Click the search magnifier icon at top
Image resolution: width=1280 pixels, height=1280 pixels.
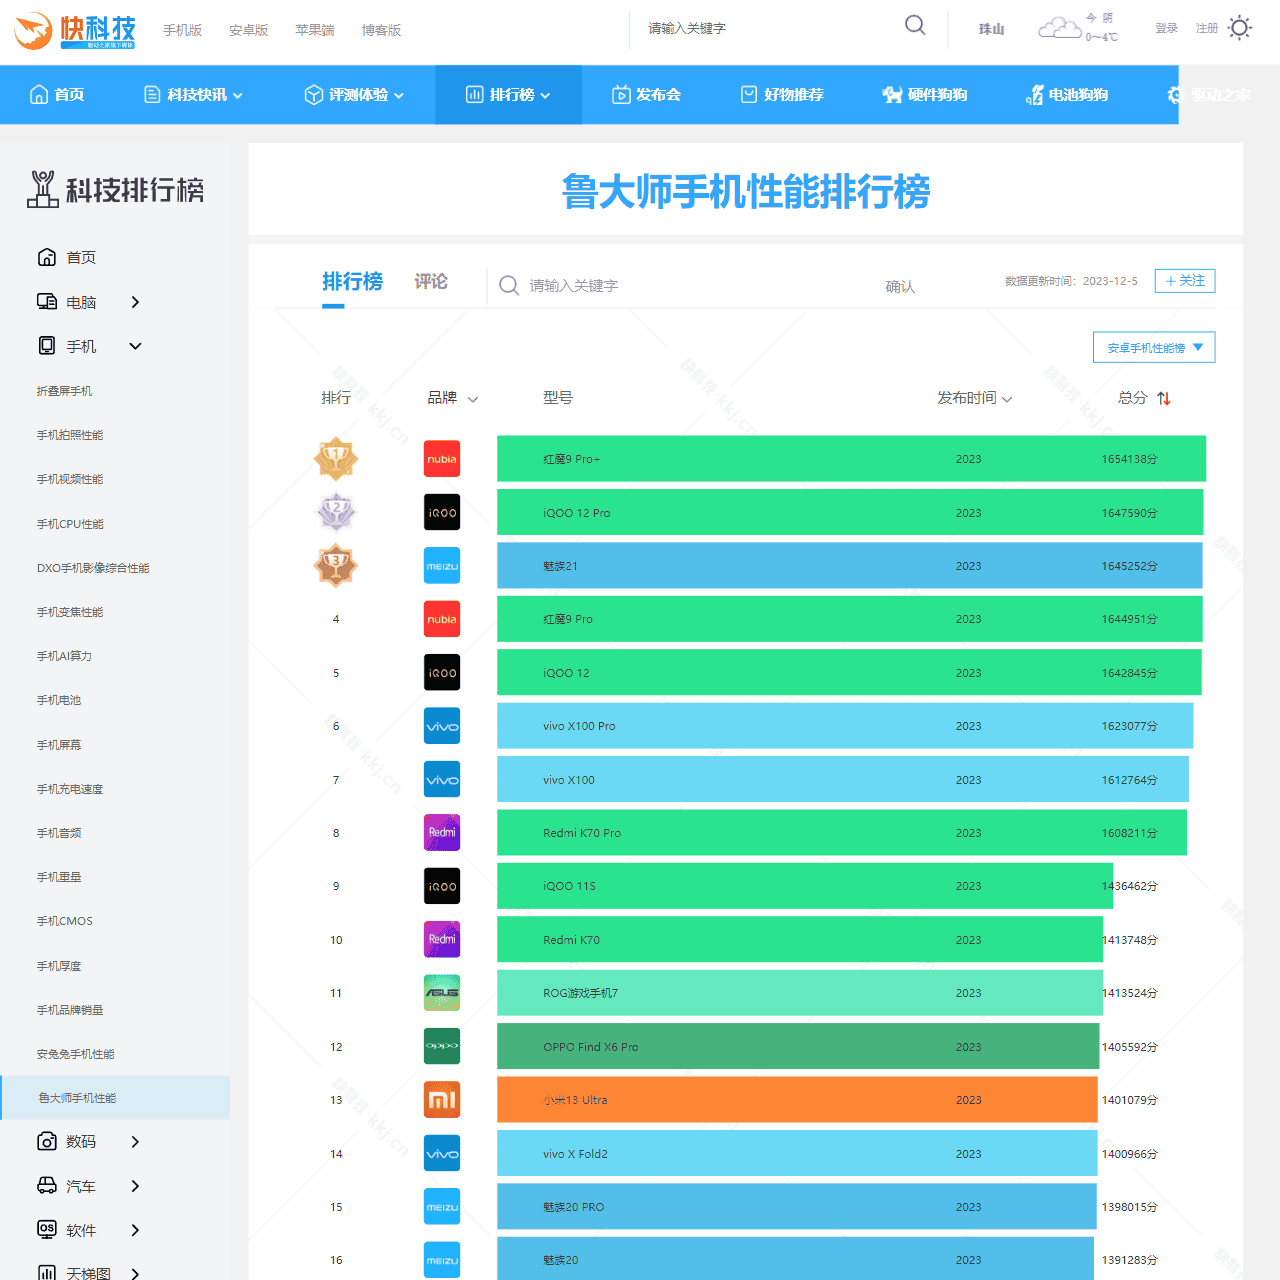pyautogui.click(x=914, y=25)
